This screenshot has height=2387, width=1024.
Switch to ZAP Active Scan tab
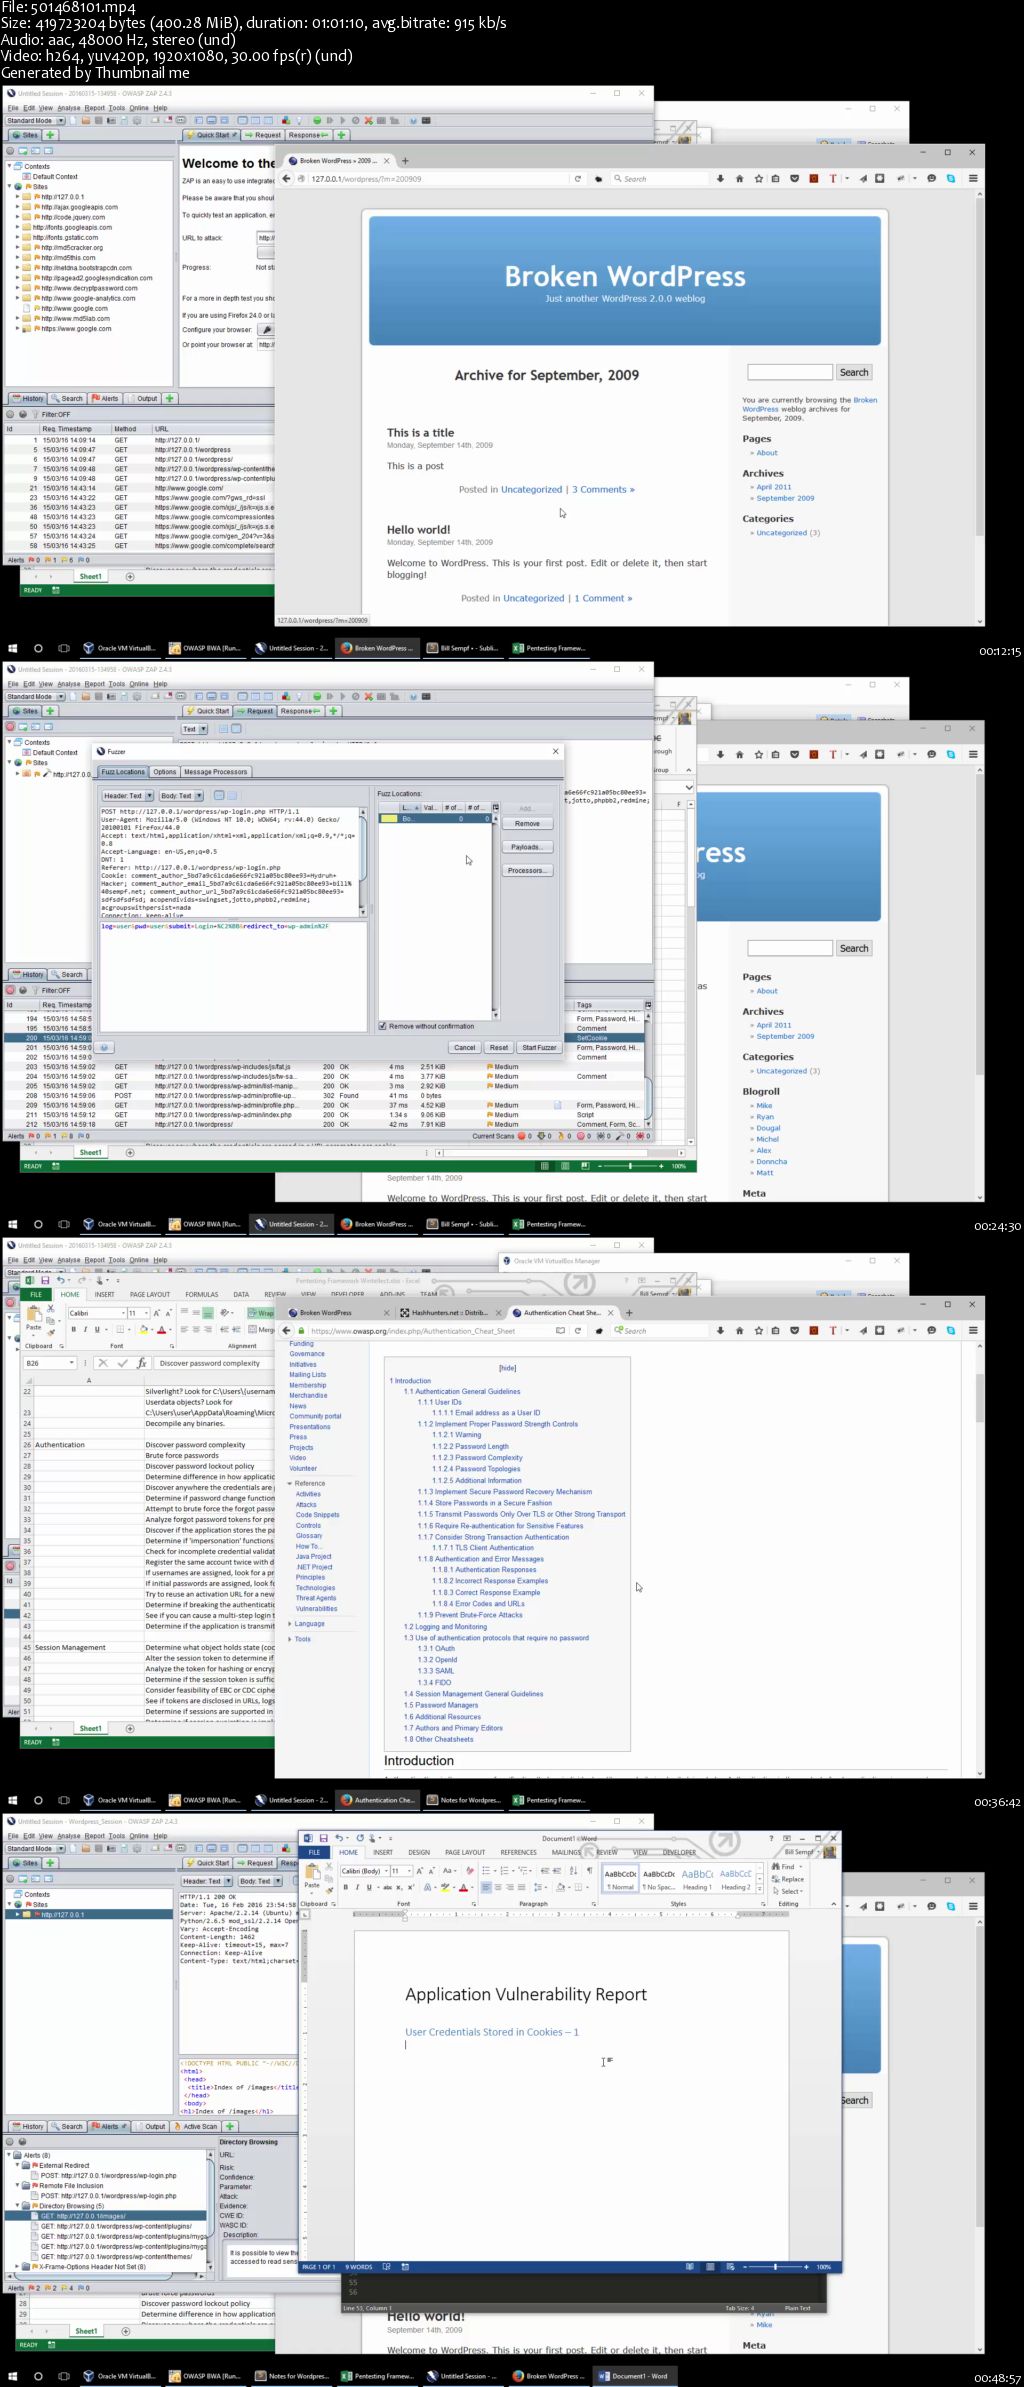[x=195, y=2126]
